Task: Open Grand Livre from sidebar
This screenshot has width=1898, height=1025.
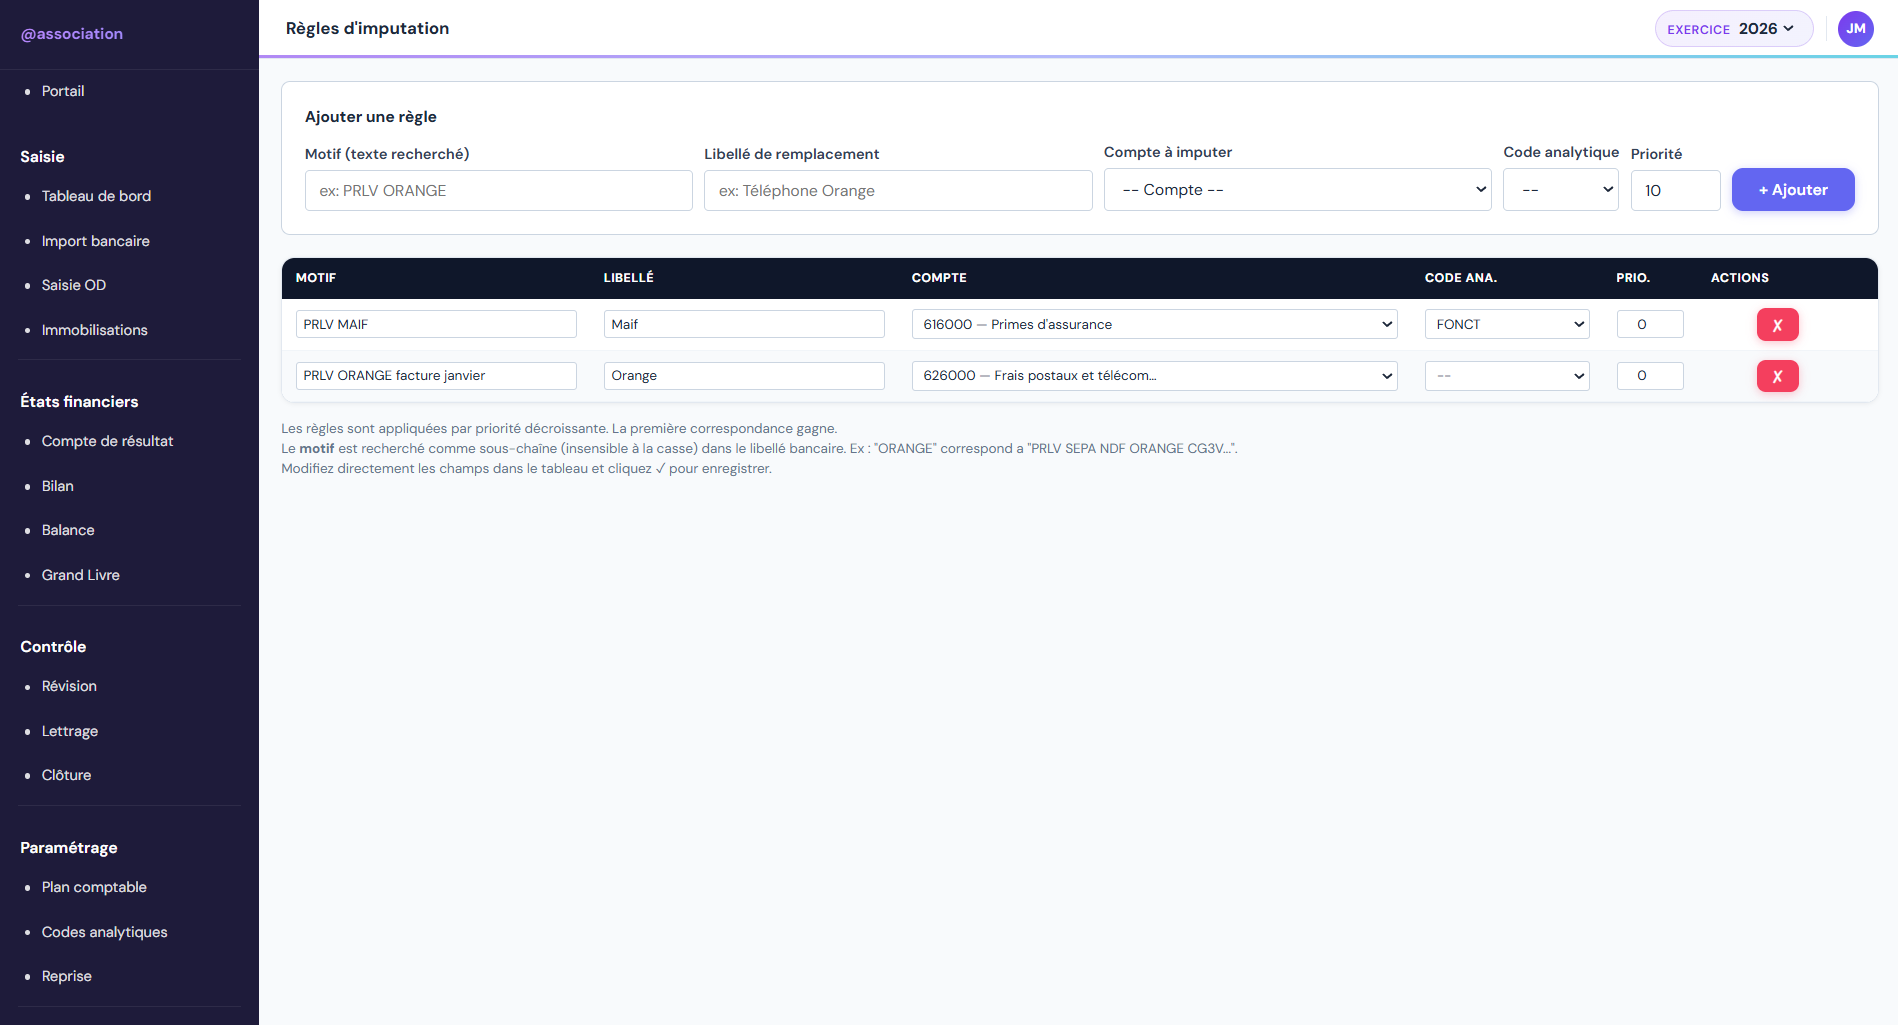Action: [x=81, y=575]
